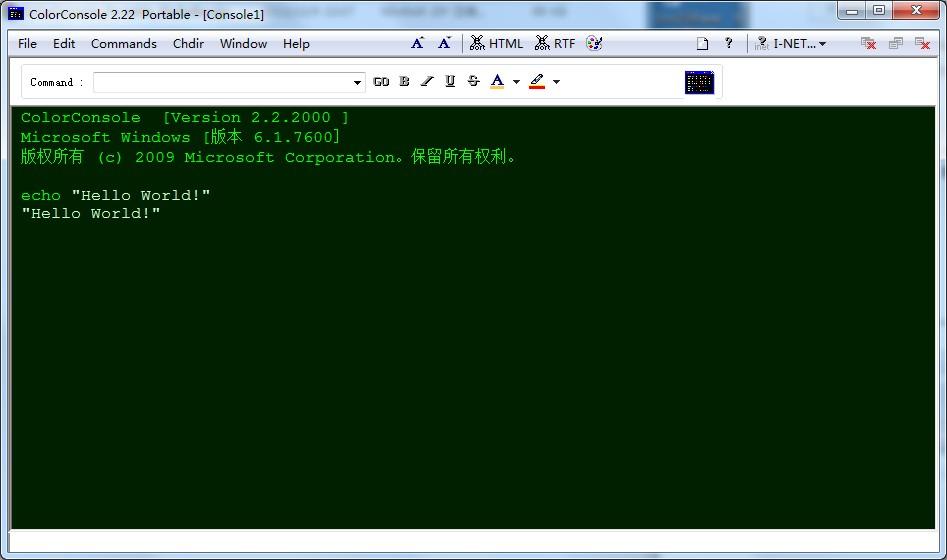
Task: Export console output to RTF
Action: click(x=555, y=43)
